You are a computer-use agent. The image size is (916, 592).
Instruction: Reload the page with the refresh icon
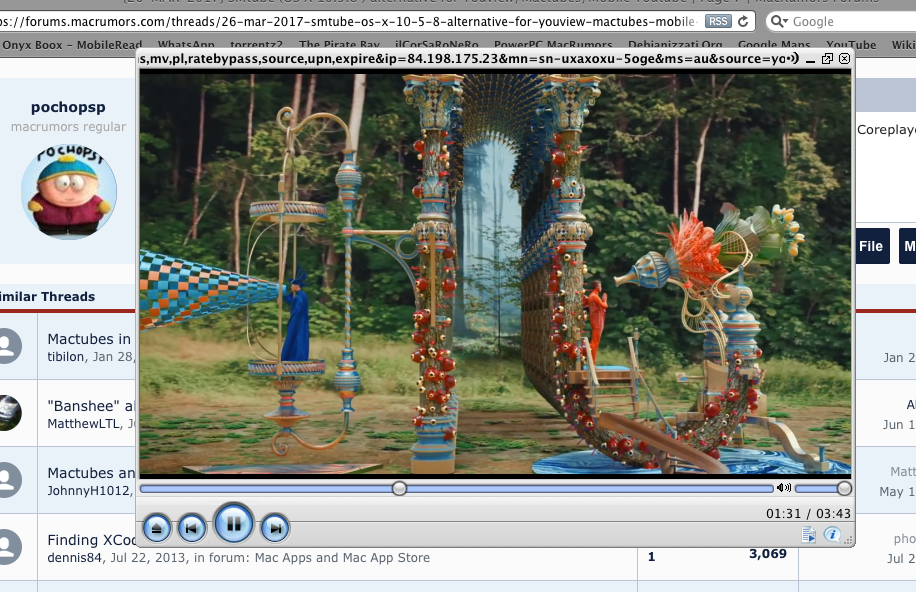coord(743,21)
